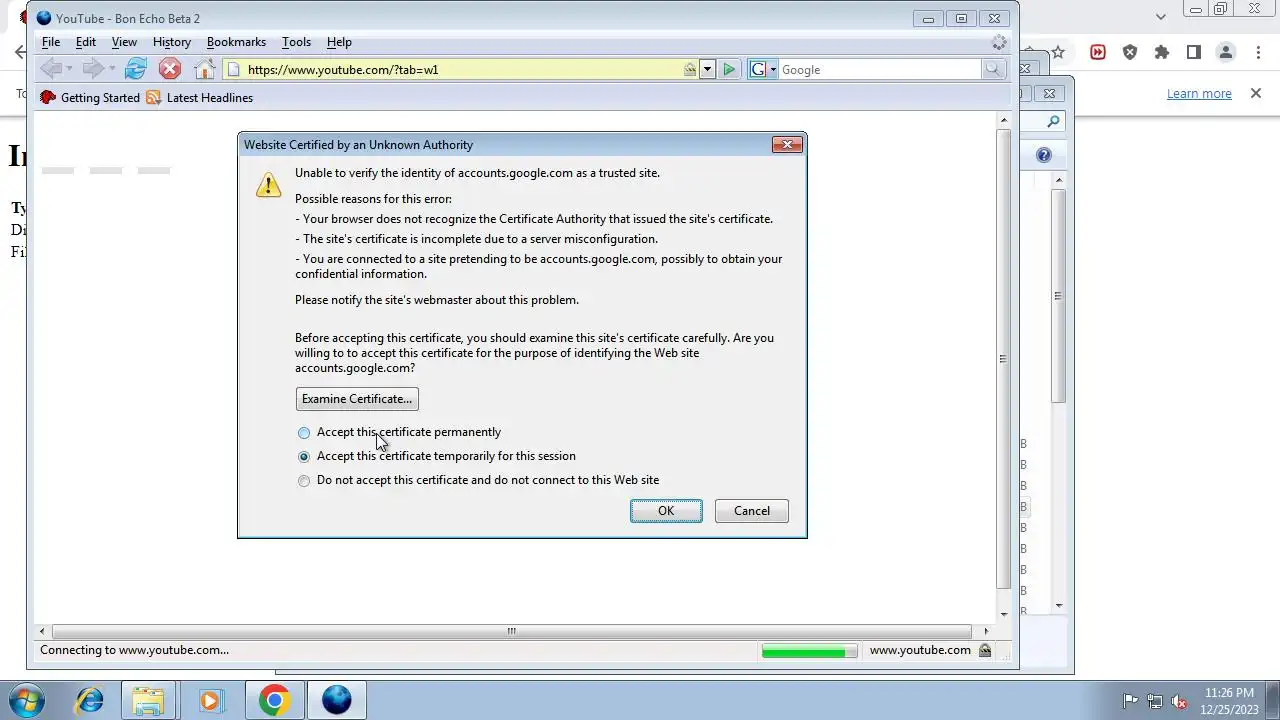Click the Reload page toolbar icon

[136, 69]
